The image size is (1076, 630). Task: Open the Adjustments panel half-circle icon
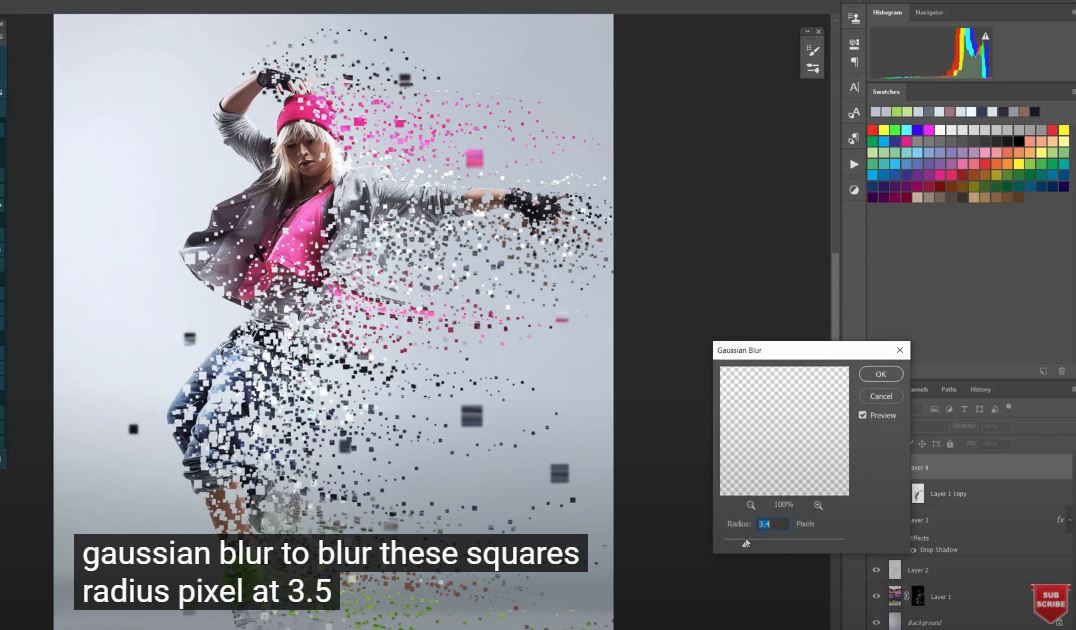point(854,190)
